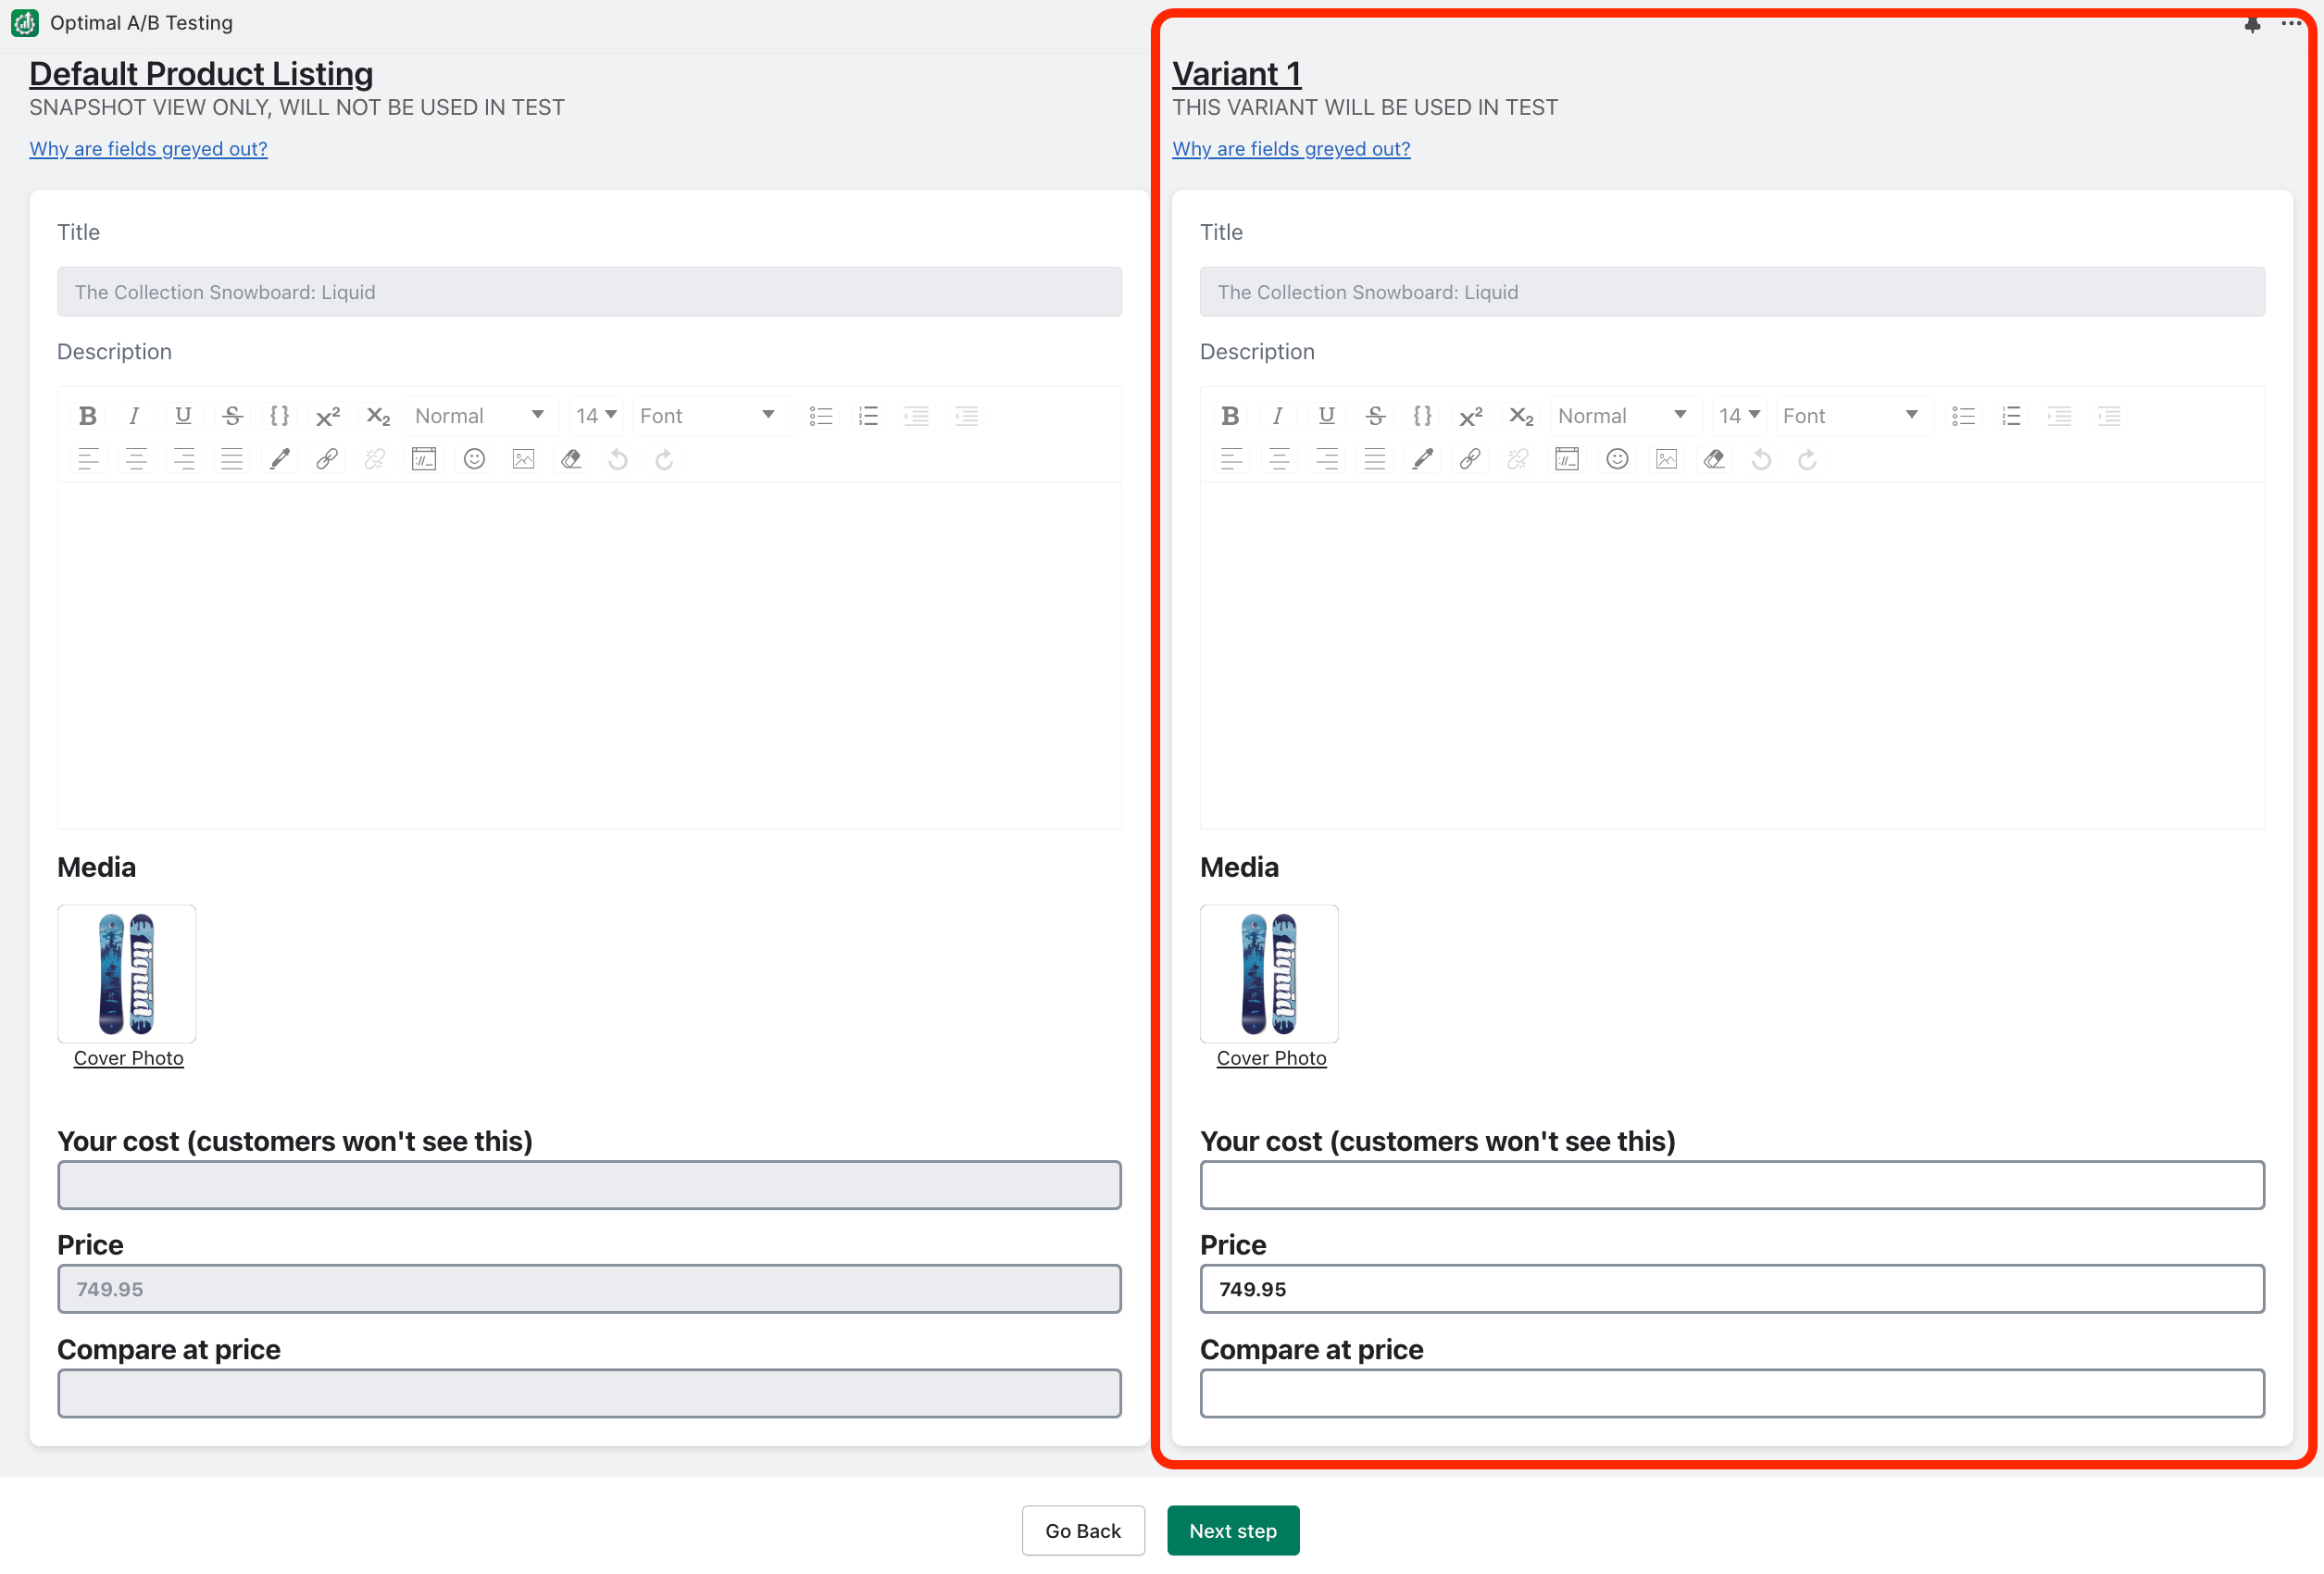Screen dimensions: 2324x1574
Task: Open Normal block type dropdown in Variant 1
Action: [x=1622, y=416]
